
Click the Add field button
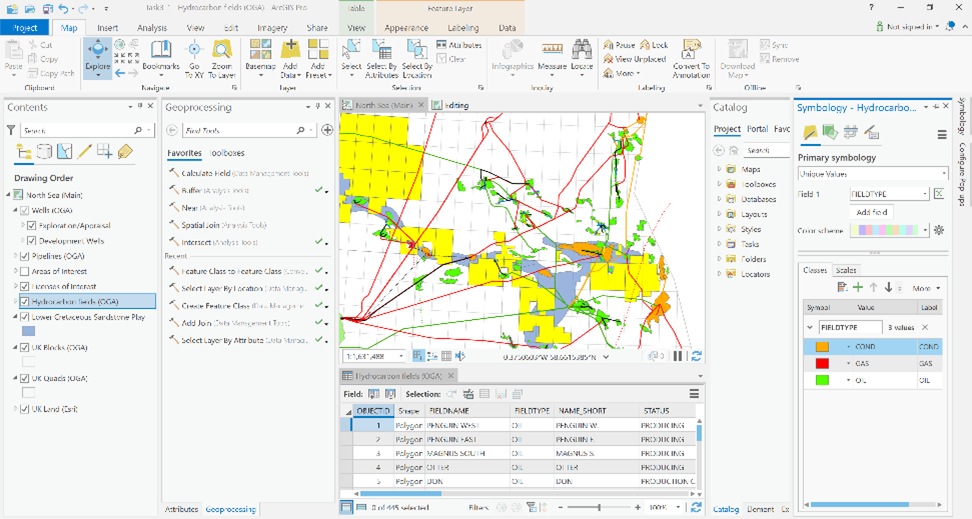point(872,212)
